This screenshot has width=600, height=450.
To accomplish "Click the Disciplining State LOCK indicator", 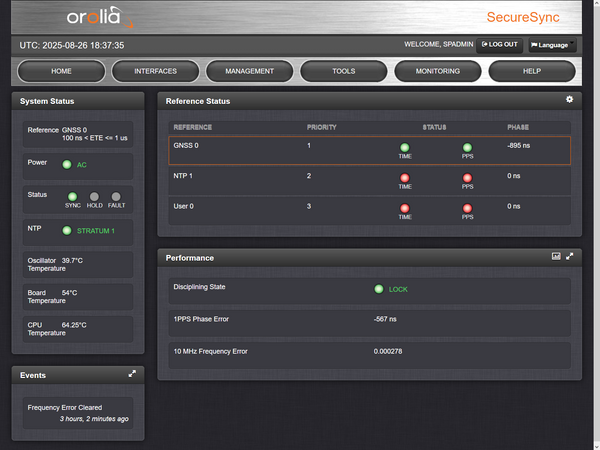I will pos(379,289).
